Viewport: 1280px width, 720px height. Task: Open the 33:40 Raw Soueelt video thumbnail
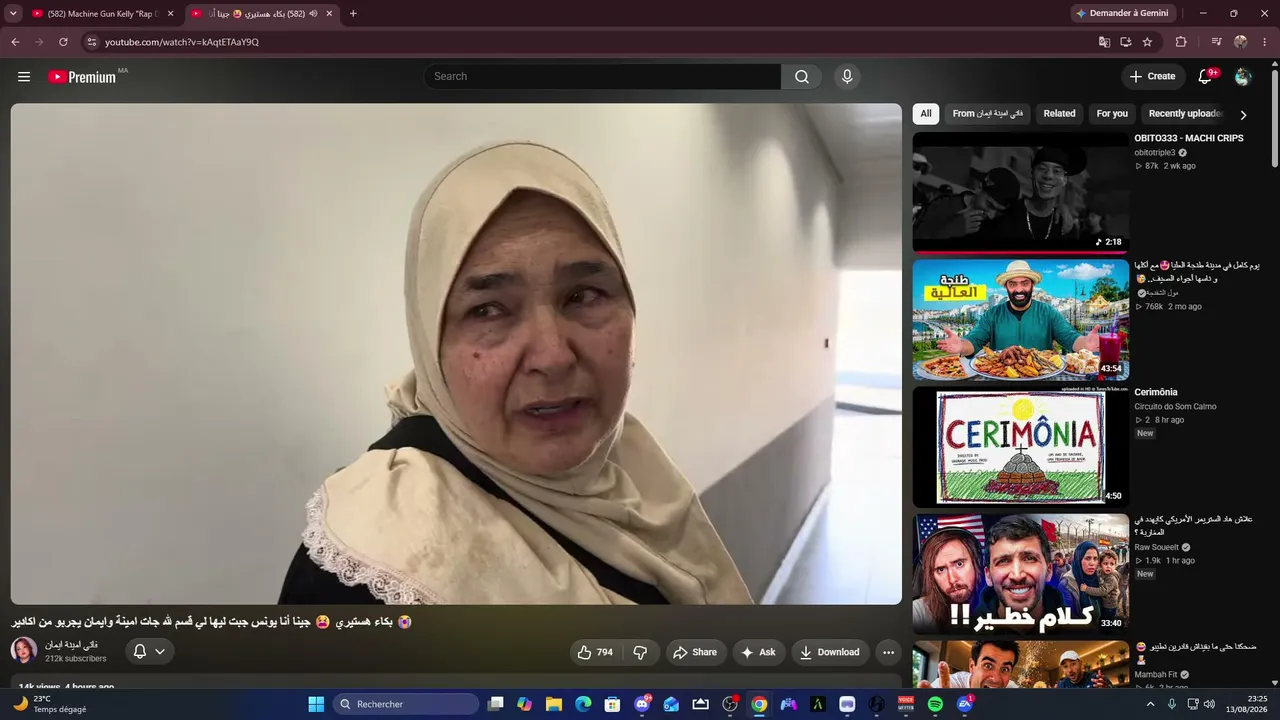pos(1020,574)
